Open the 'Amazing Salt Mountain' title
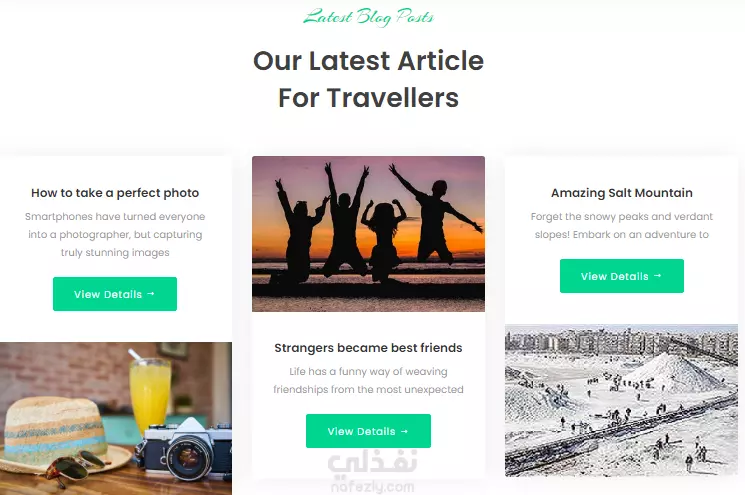This screenshot has height=495, width=745. [621, 193]
